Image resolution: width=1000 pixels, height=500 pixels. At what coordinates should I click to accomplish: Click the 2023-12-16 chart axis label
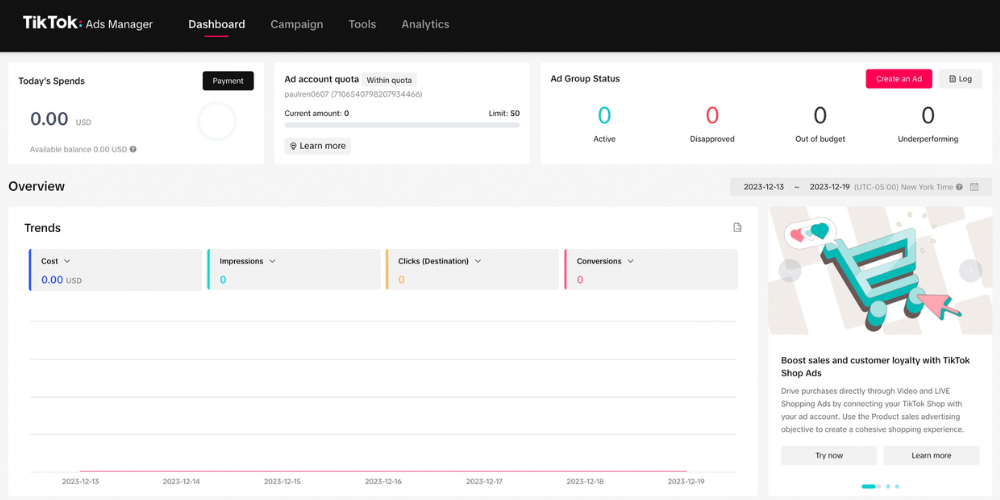coord(383,482)
